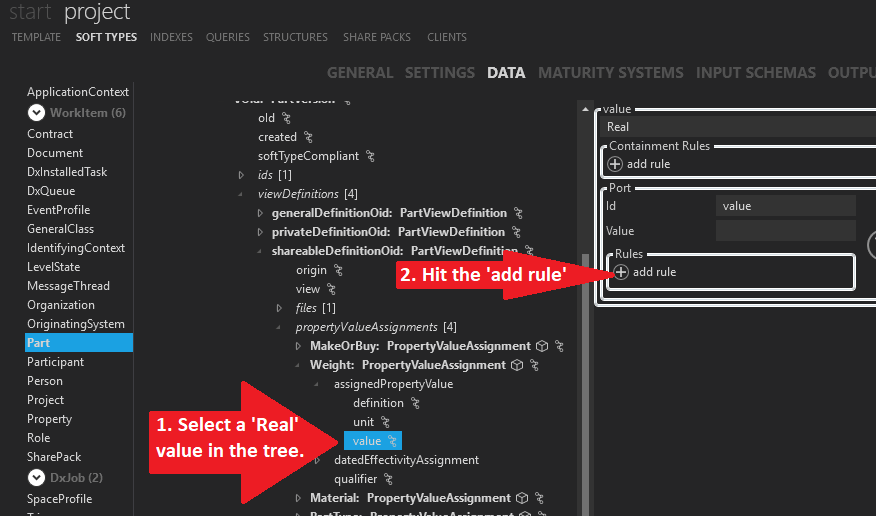Click 'add rule' in Port Rules

[x=654, y=272]
